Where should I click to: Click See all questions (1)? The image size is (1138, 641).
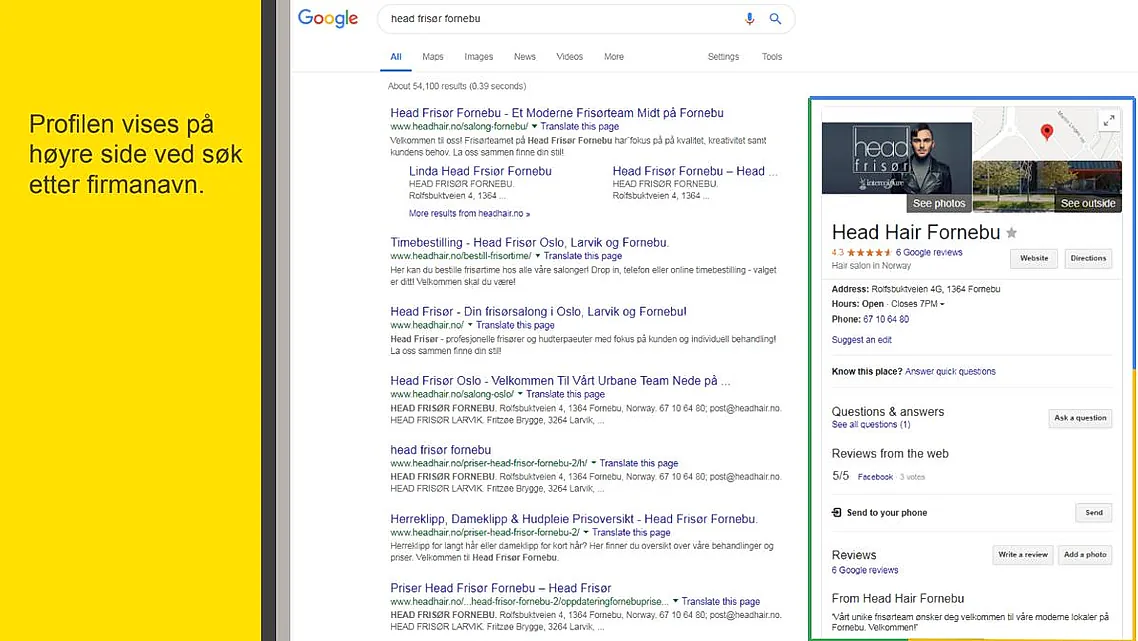(x=871, y=425)
